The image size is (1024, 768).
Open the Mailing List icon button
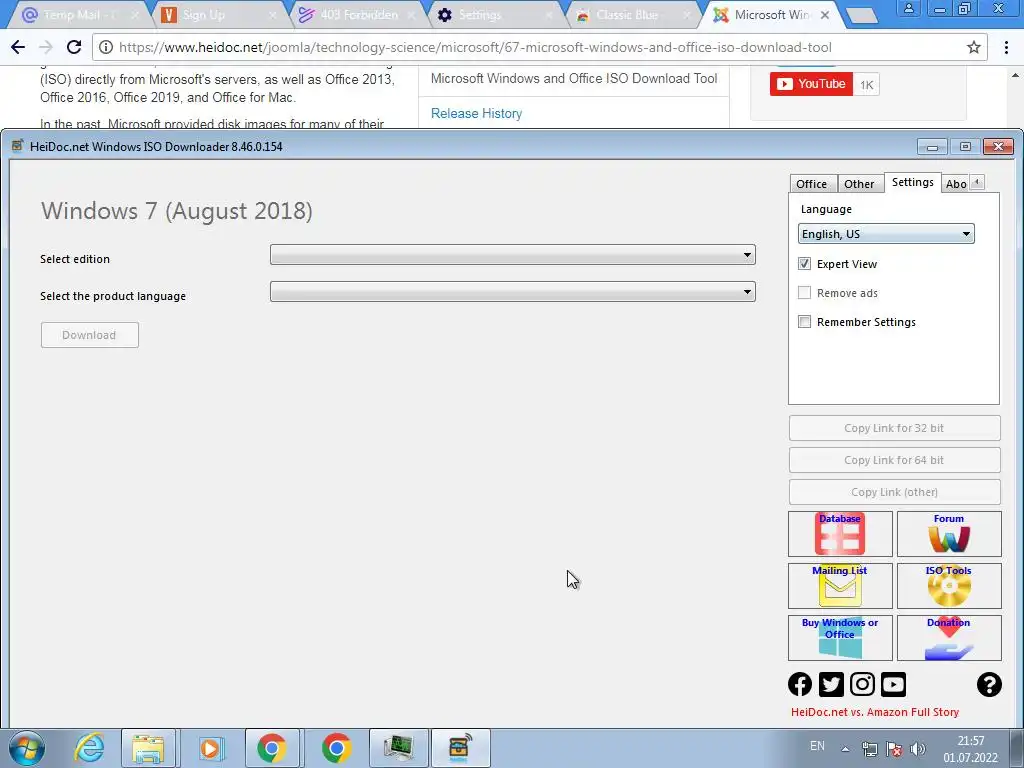click(x=840, y=586)
